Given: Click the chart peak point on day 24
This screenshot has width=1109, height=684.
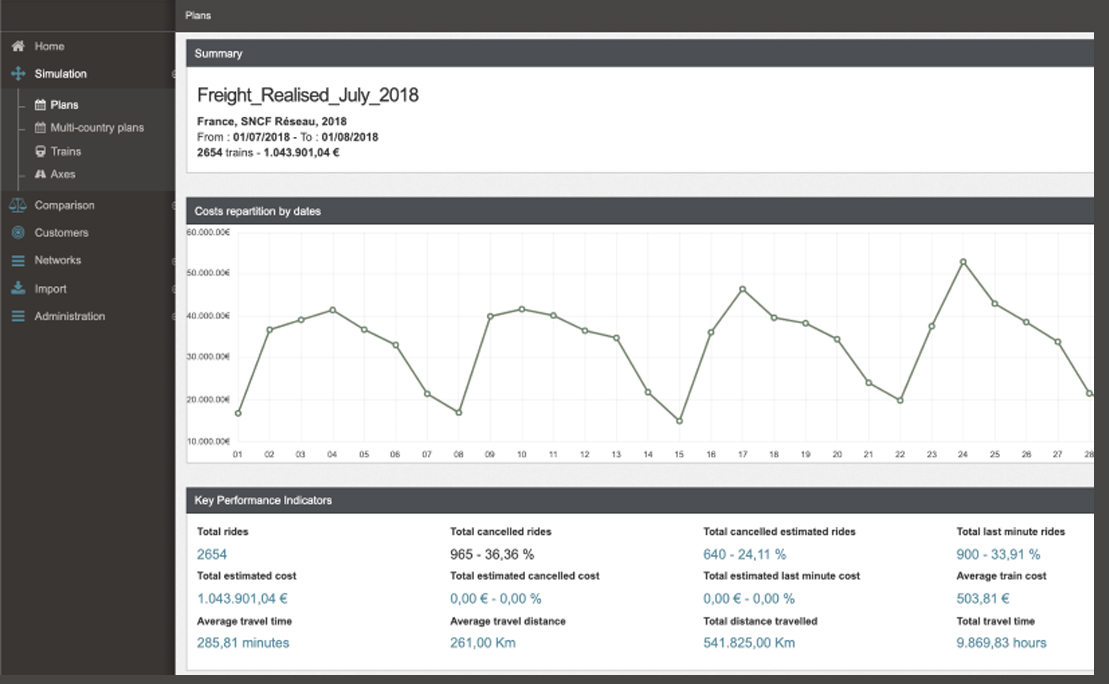Looking at the screenshot, I should click(x=963, y=262).
